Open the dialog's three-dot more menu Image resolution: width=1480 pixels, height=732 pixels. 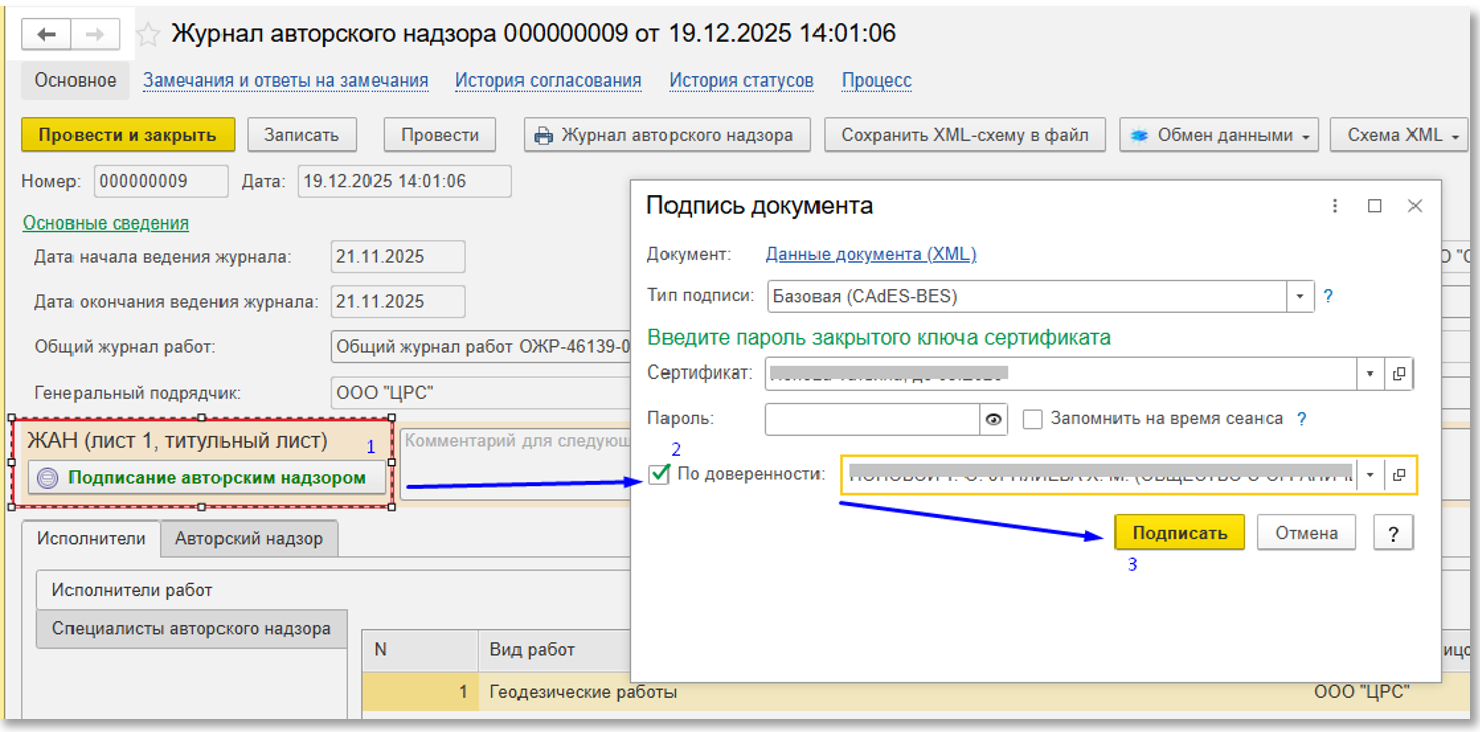pos(1335,206)
